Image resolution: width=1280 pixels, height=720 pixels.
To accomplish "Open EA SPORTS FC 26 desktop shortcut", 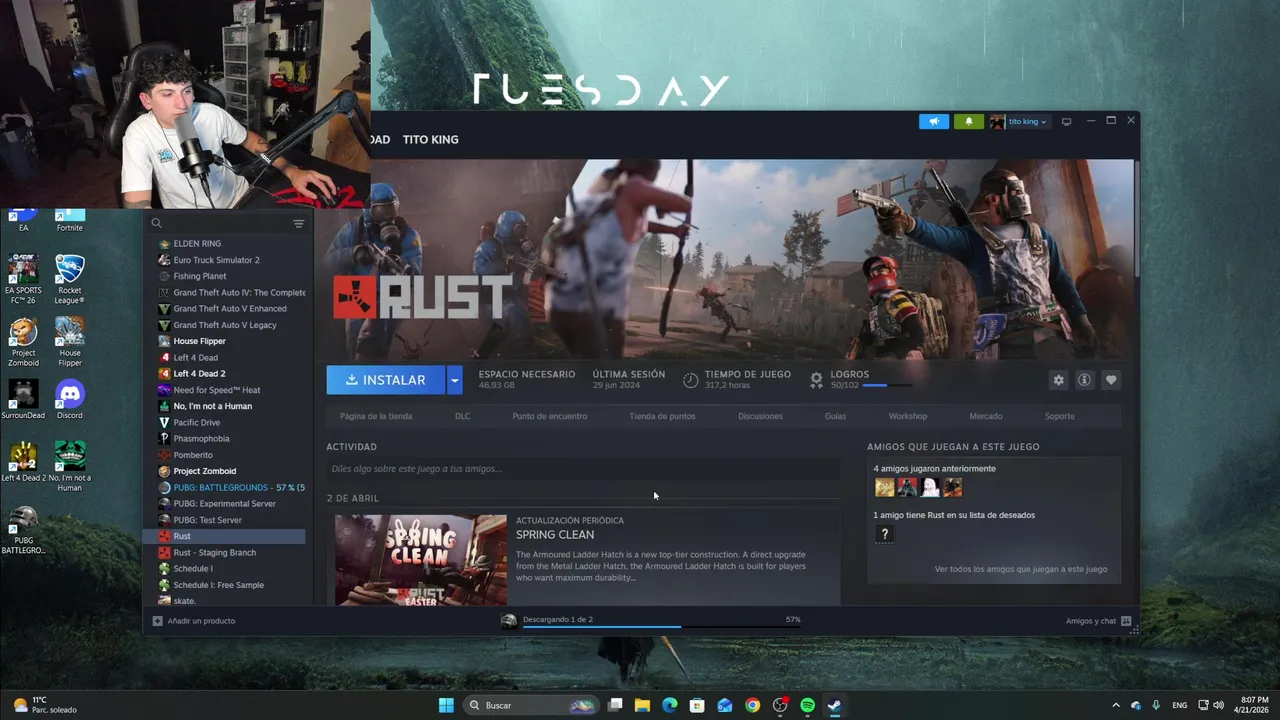I will 23,279.
